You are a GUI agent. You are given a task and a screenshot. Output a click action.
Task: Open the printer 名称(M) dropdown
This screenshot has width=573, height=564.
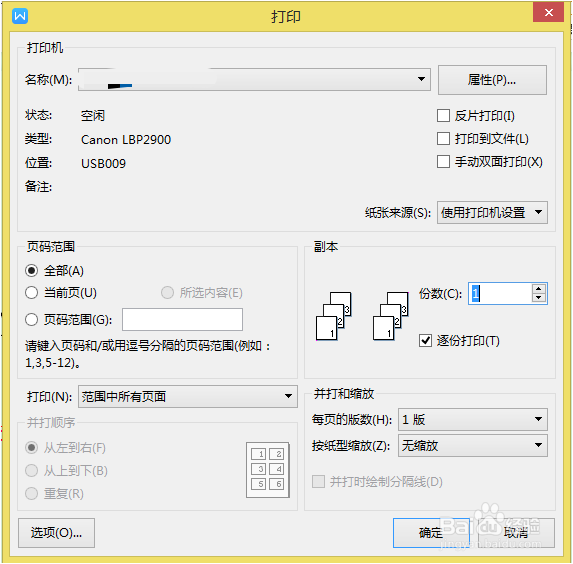254,79
